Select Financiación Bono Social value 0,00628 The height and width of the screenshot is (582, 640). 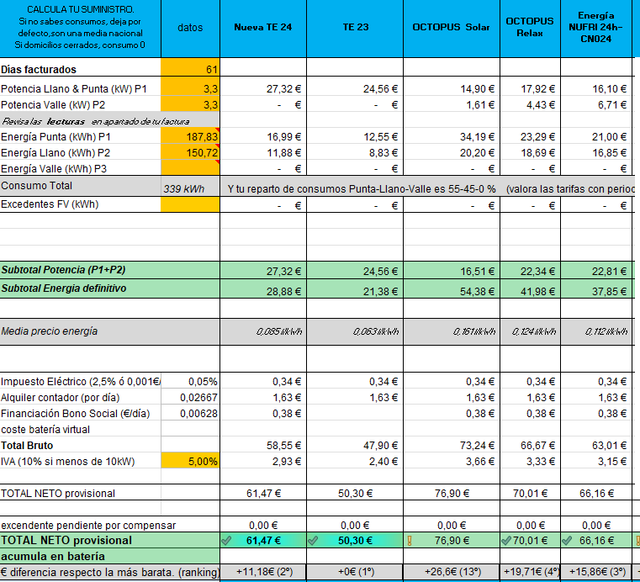(x=190, y=413)
